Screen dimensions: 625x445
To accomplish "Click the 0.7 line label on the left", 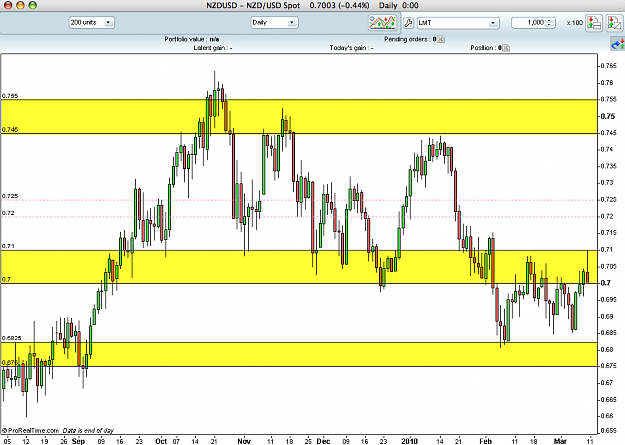I will [6, 280].
